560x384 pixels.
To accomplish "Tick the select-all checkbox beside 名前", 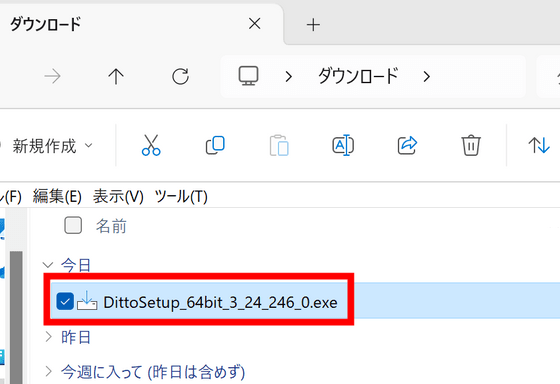I will click(73, 225).
